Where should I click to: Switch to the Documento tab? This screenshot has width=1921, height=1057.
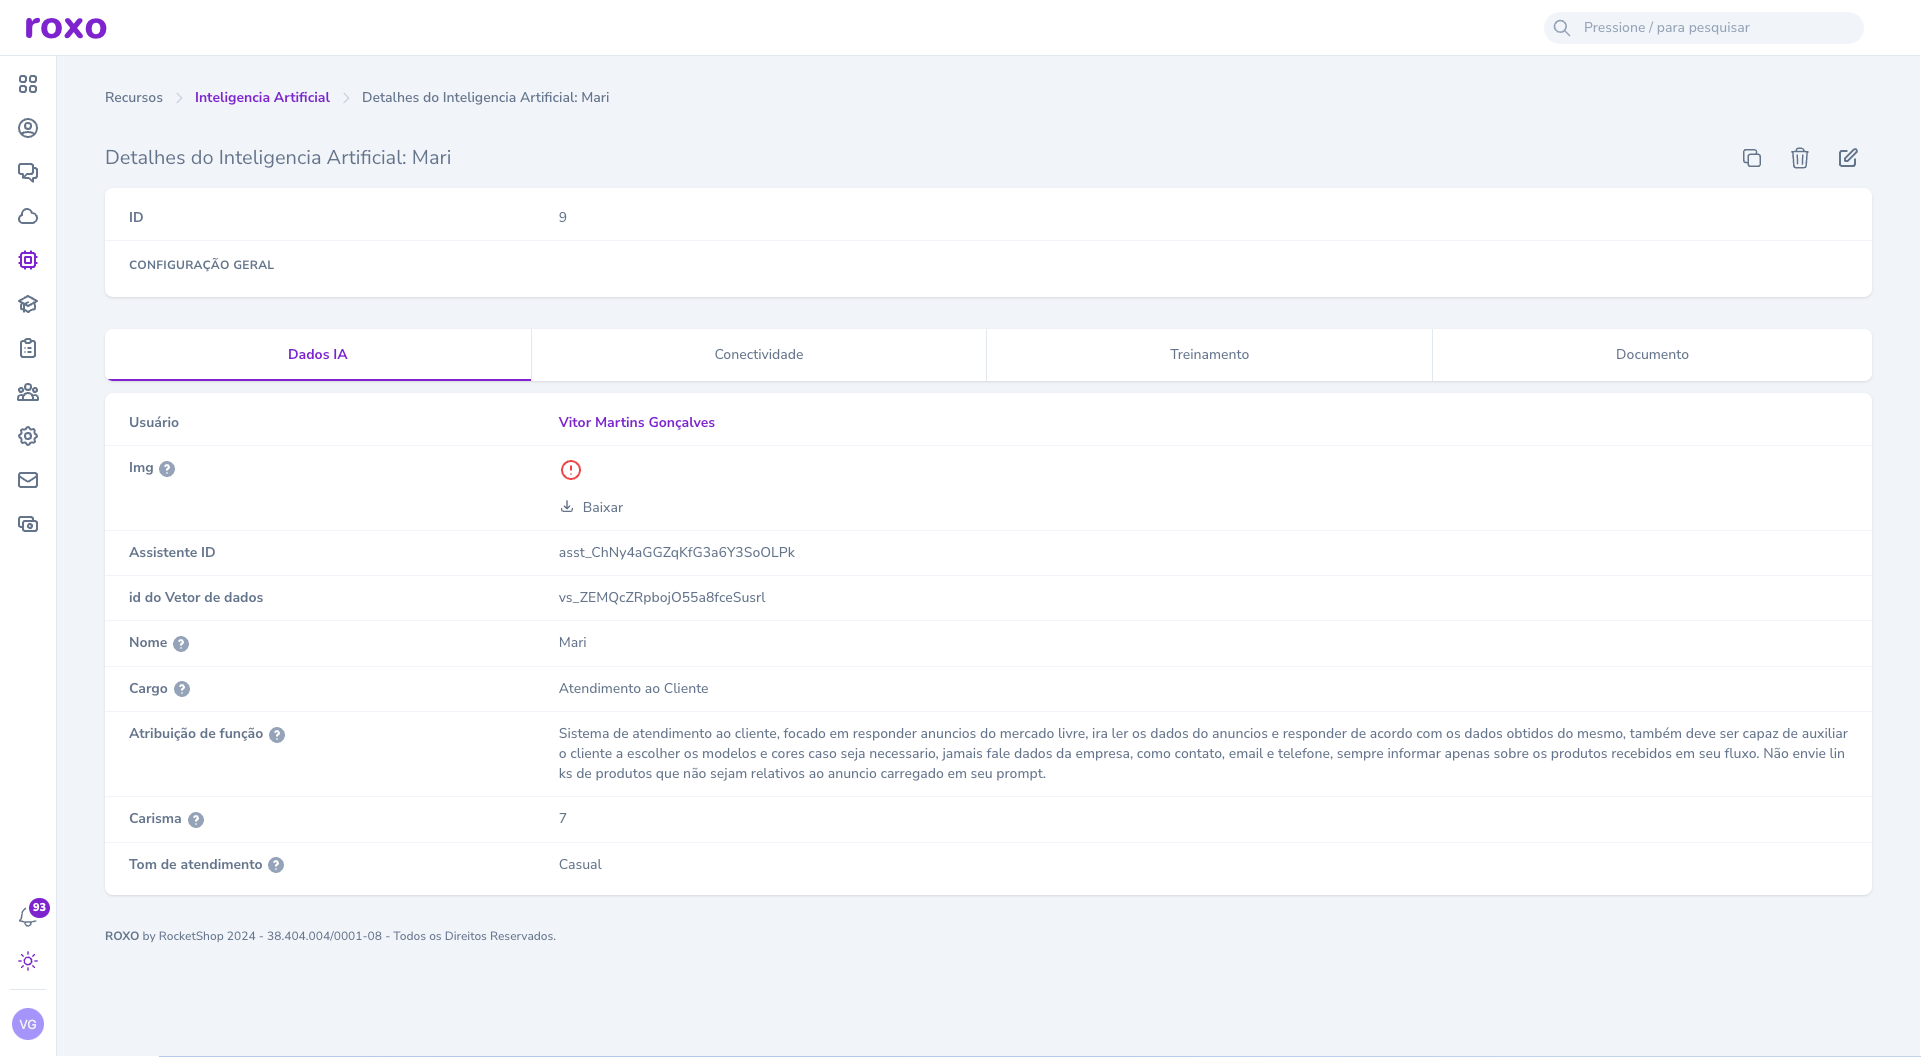pos(1652,355)
